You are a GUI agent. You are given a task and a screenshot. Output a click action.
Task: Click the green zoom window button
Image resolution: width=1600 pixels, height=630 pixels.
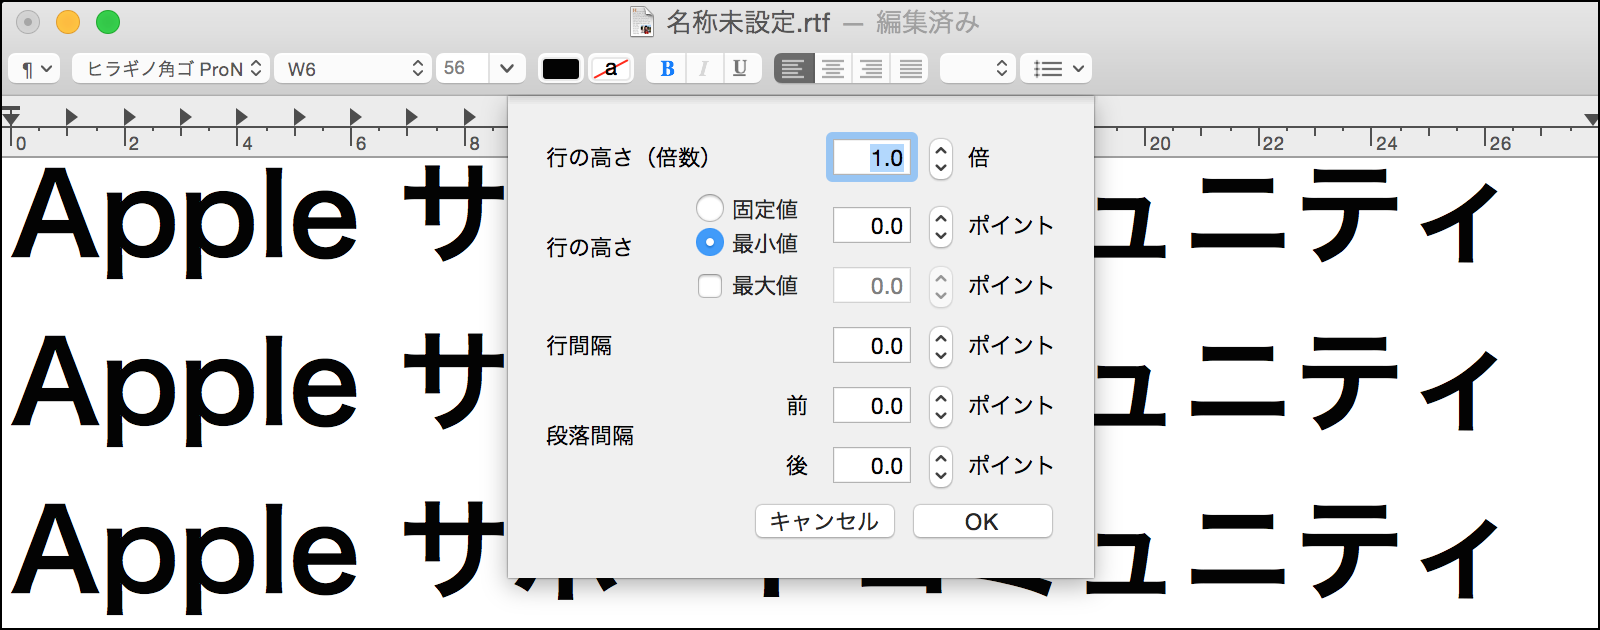pos(107,21)
